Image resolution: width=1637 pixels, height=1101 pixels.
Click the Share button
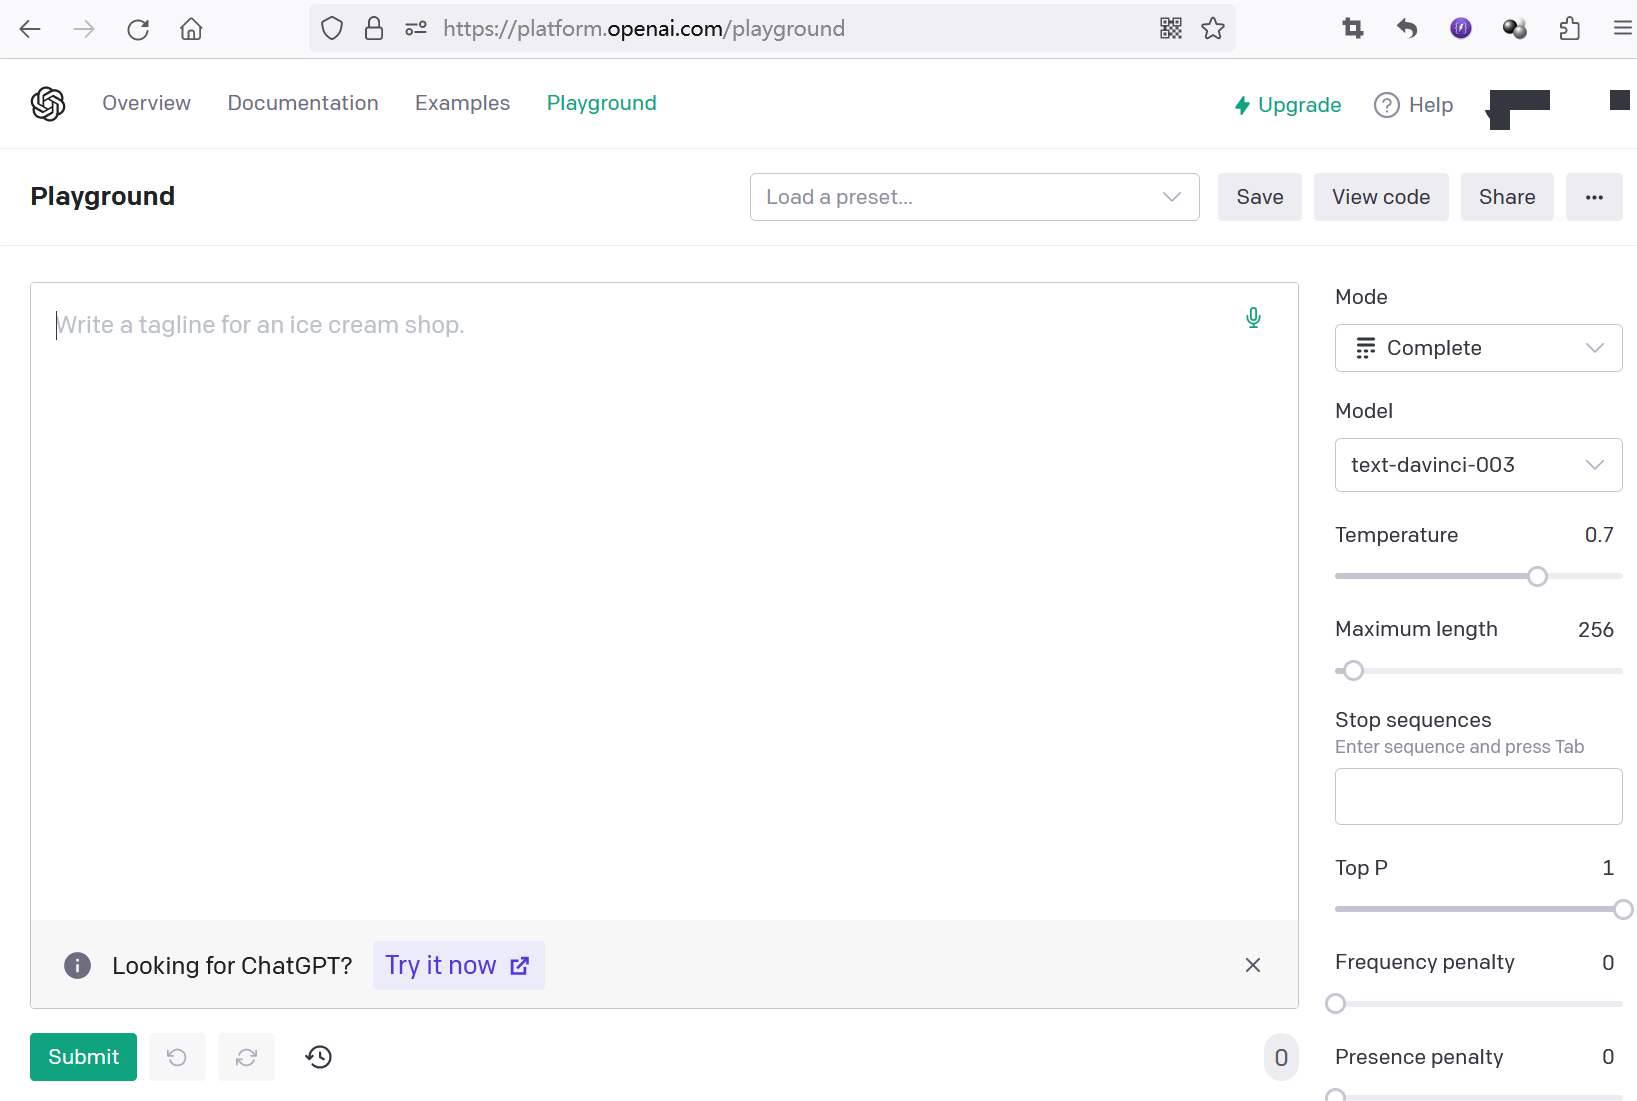[x=1507, y=197]
